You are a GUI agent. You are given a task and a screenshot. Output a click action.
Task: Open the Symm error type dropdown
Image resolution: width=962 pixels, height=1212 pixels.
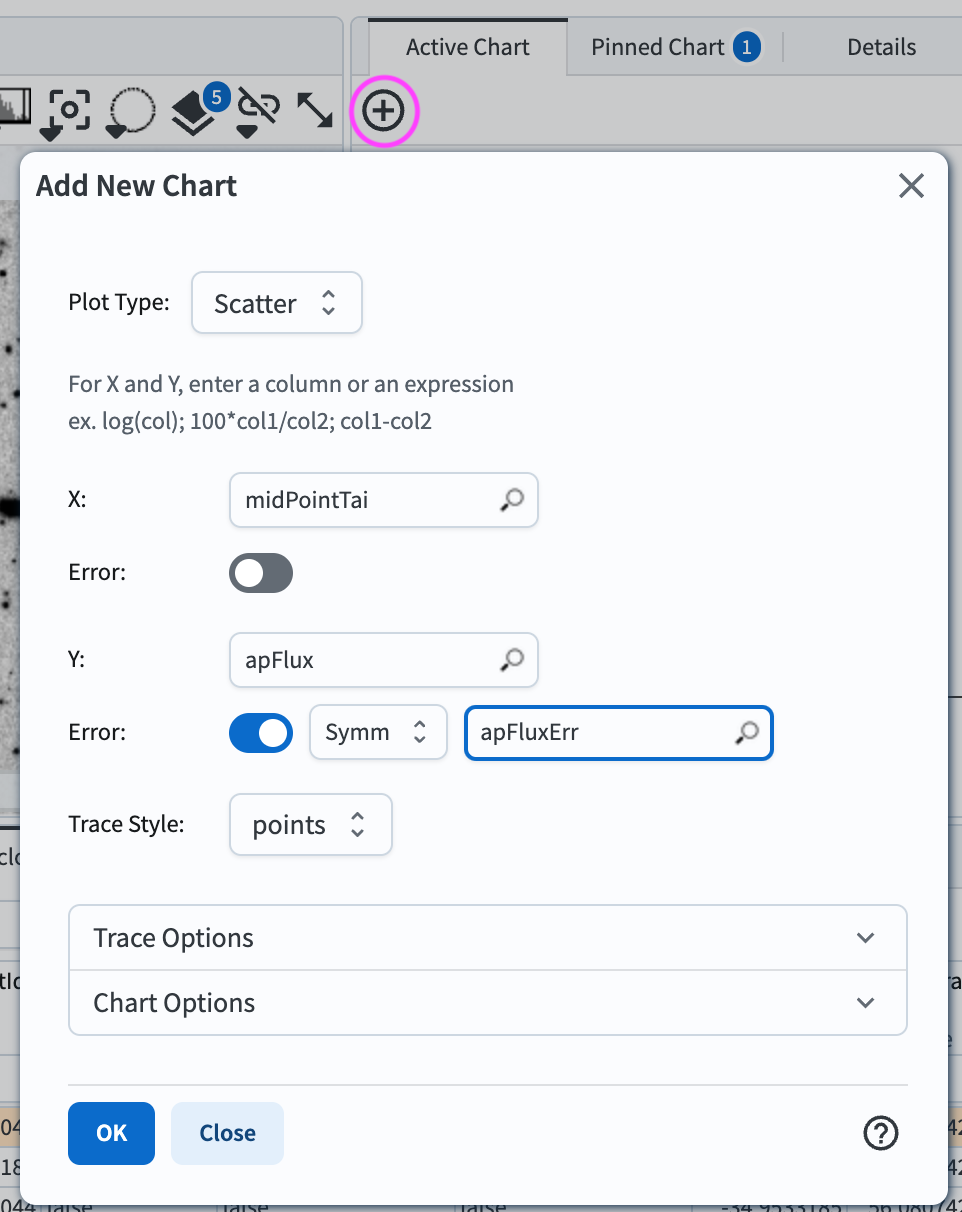[x=377, y=732]
